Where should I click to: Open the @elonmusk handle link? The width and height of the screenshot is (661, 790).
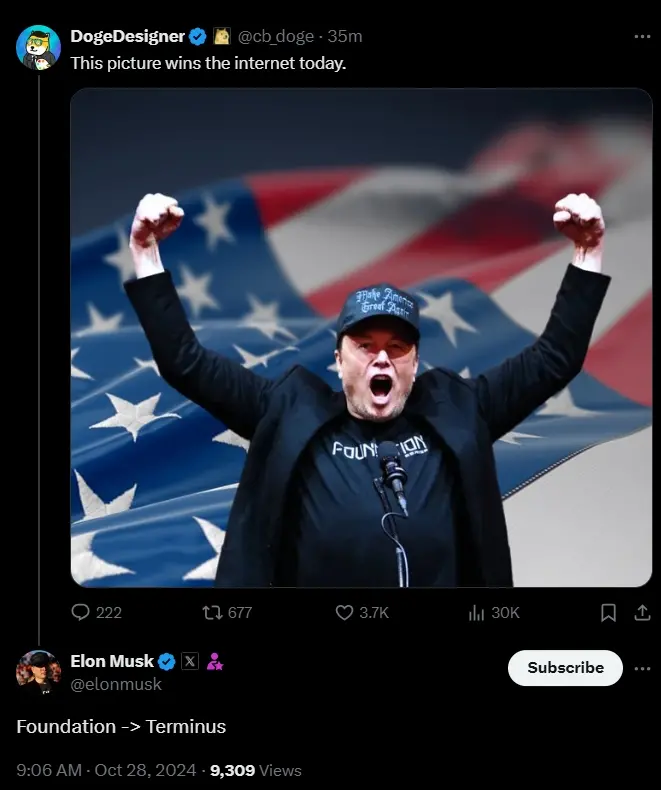click(x=116, y=684)
